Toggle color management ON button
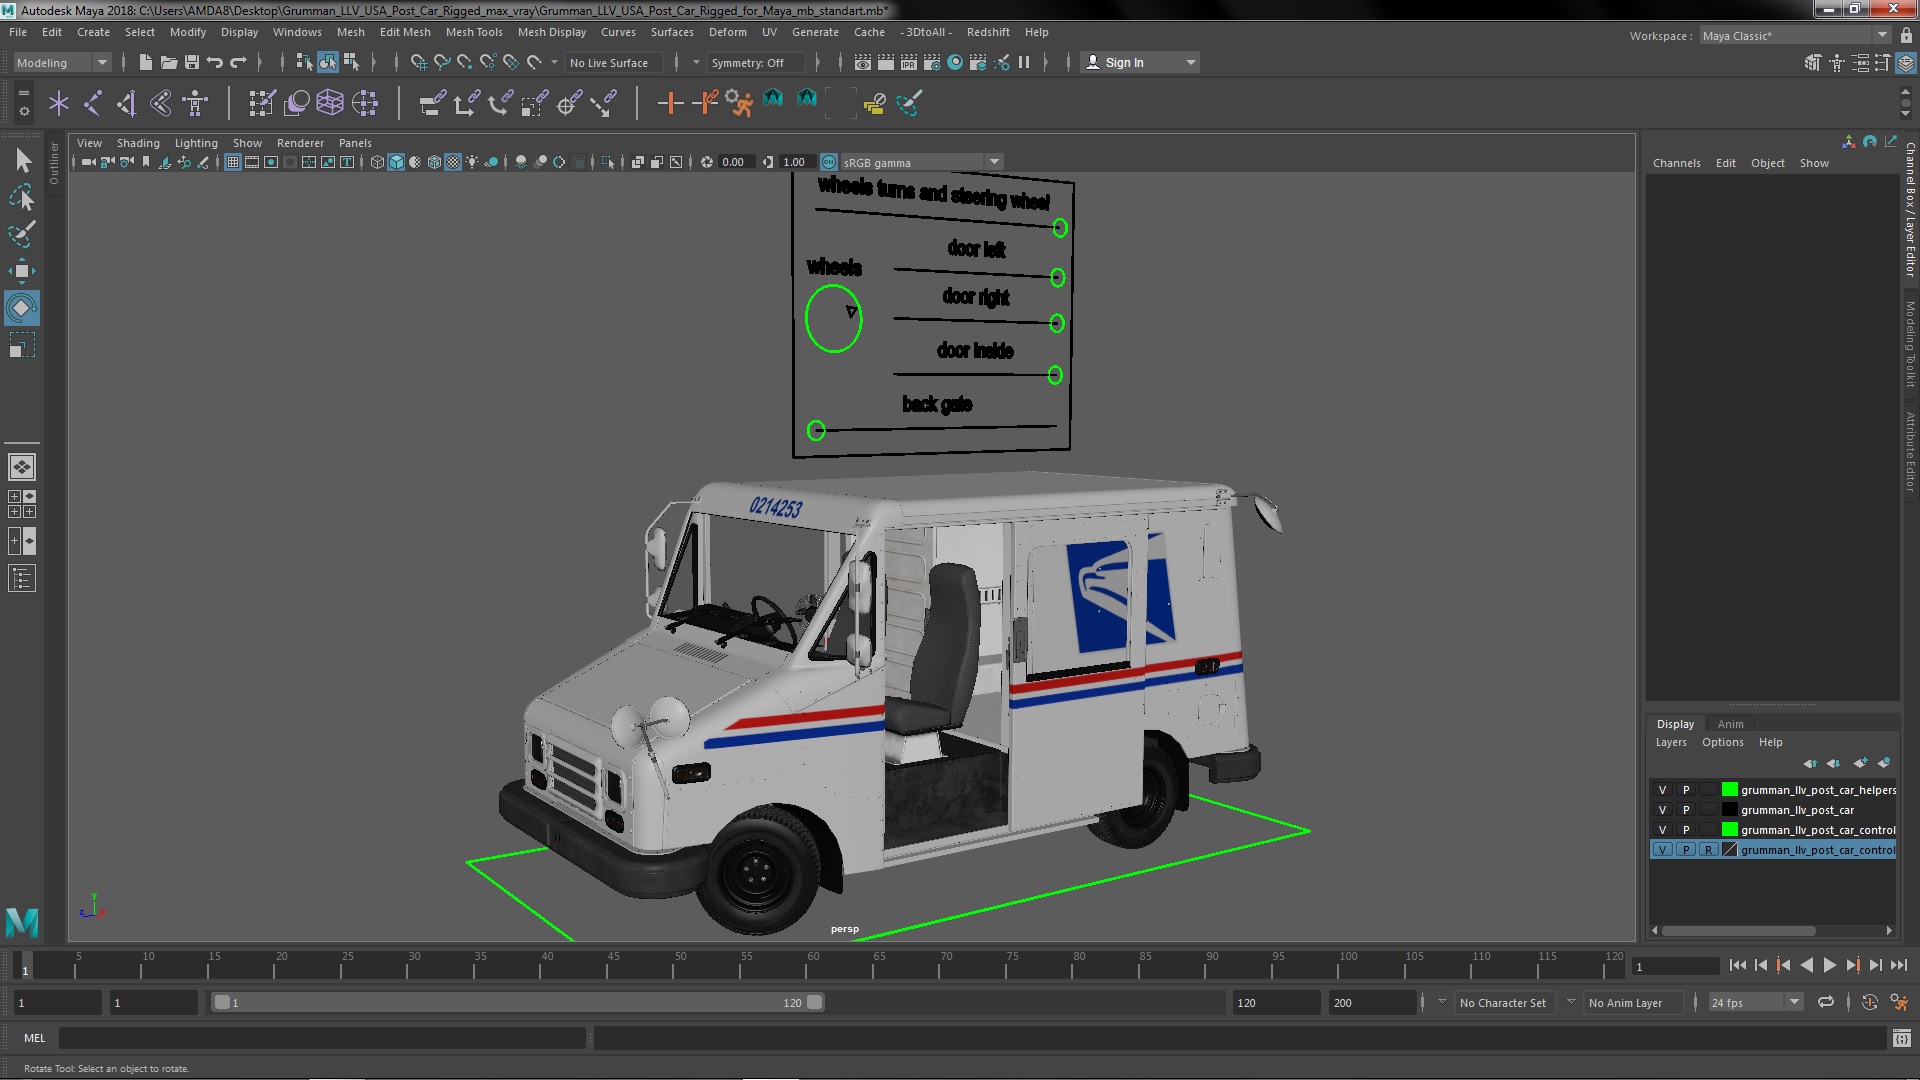Image resolution: width=1920 pixels, height=1080 pixels. click(x=829, y=162)
